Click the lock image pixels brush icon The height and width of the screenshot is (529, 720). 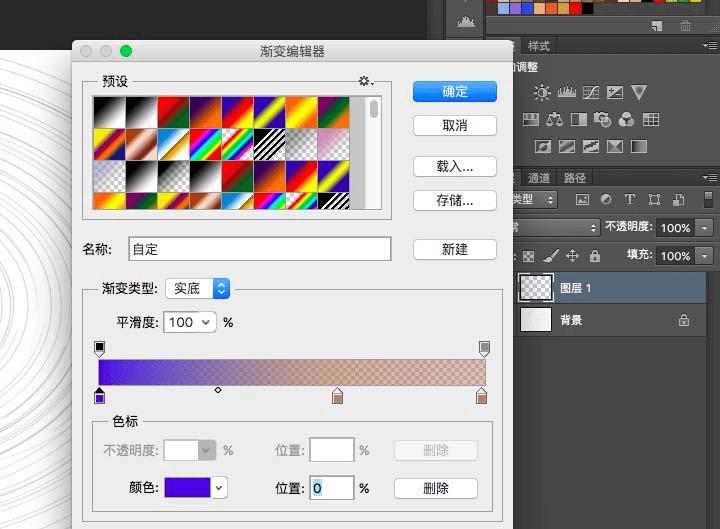coord(550,256)
